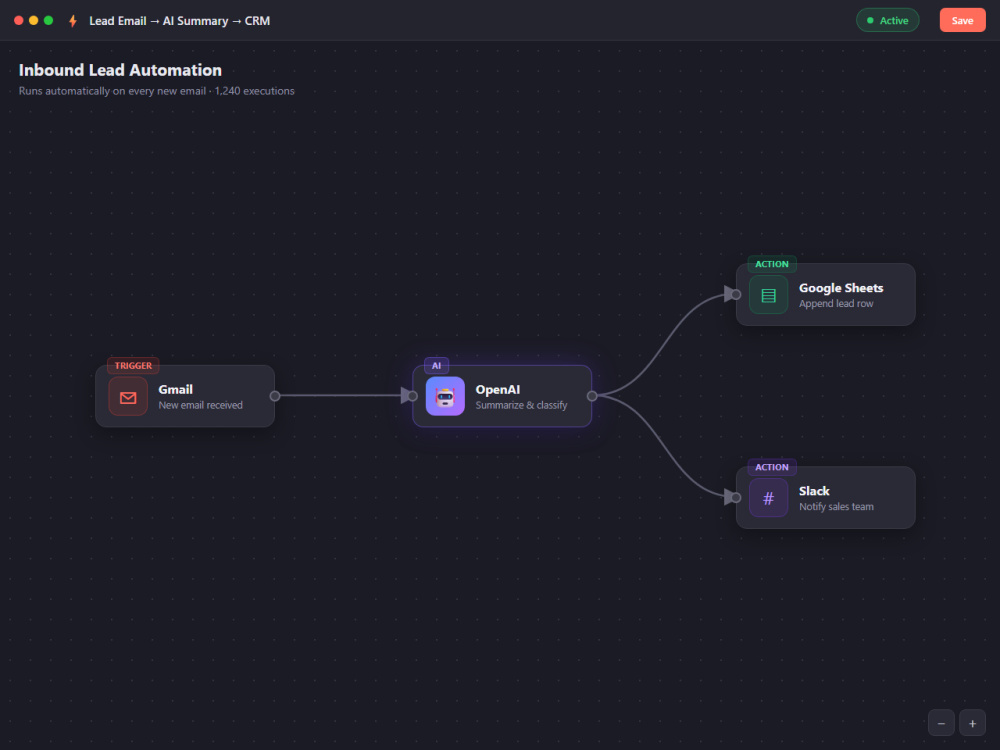Click the Gmail envelope icon
1000x750 pixels.
[x=128, y=397]
